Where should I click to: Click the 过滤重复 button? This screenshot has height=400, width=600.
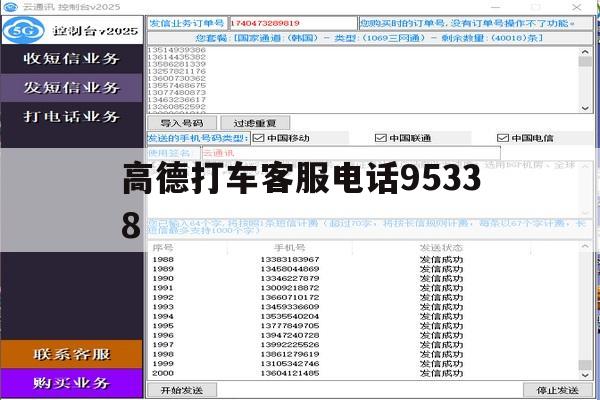pos(255,123)
